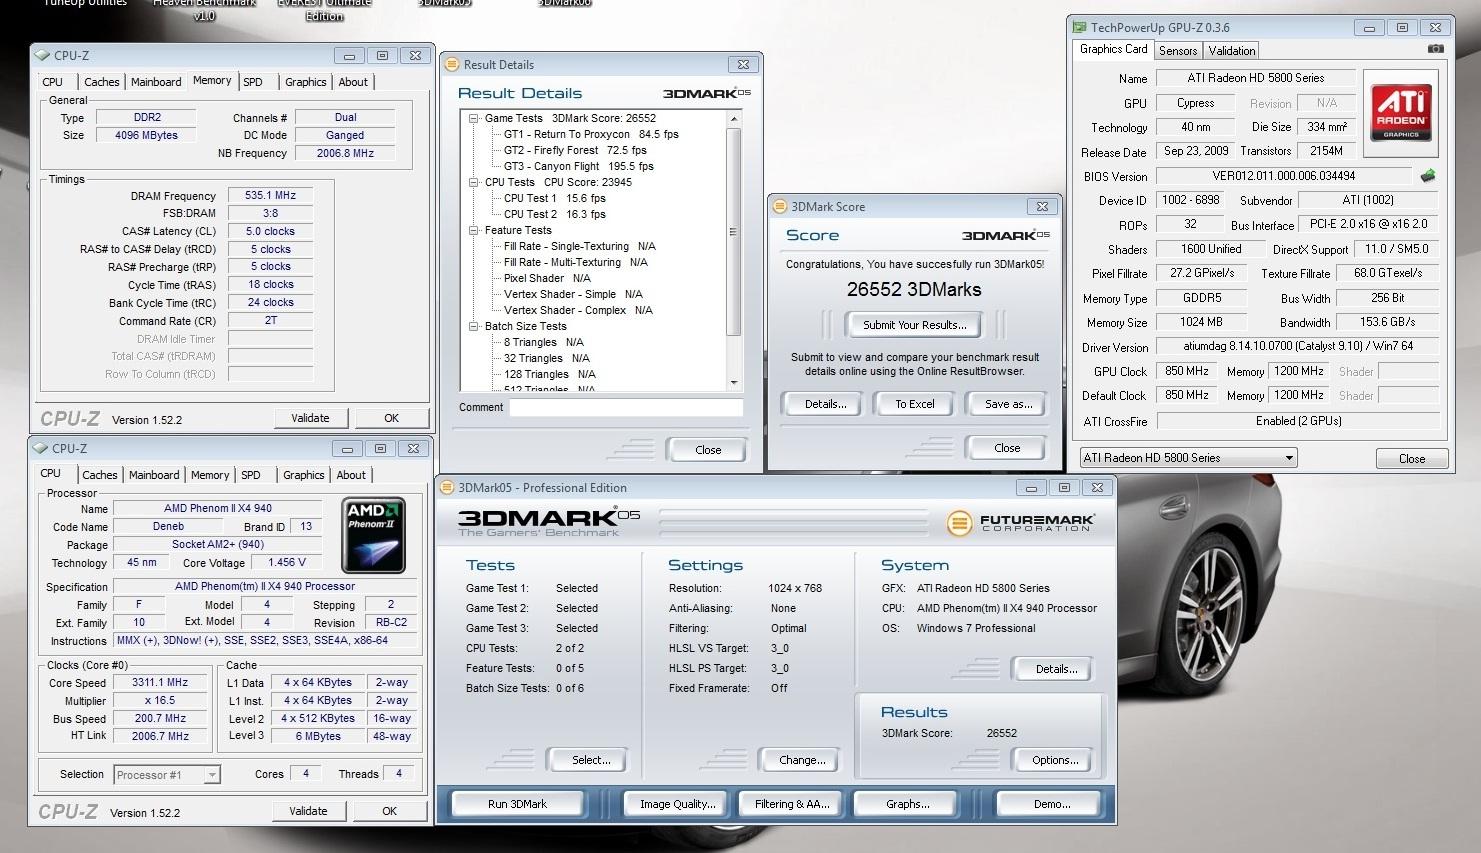Image resolution: width=1481 pixels, height=853 pixels.
Task: Click the Image Quality button
Action: click(x=678, y=804)
